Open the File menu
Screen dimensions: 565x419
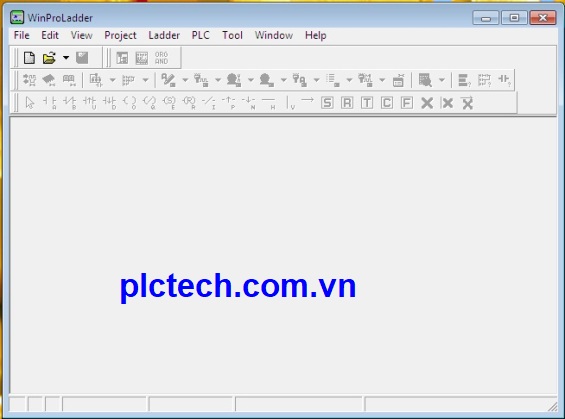(22, 35)
